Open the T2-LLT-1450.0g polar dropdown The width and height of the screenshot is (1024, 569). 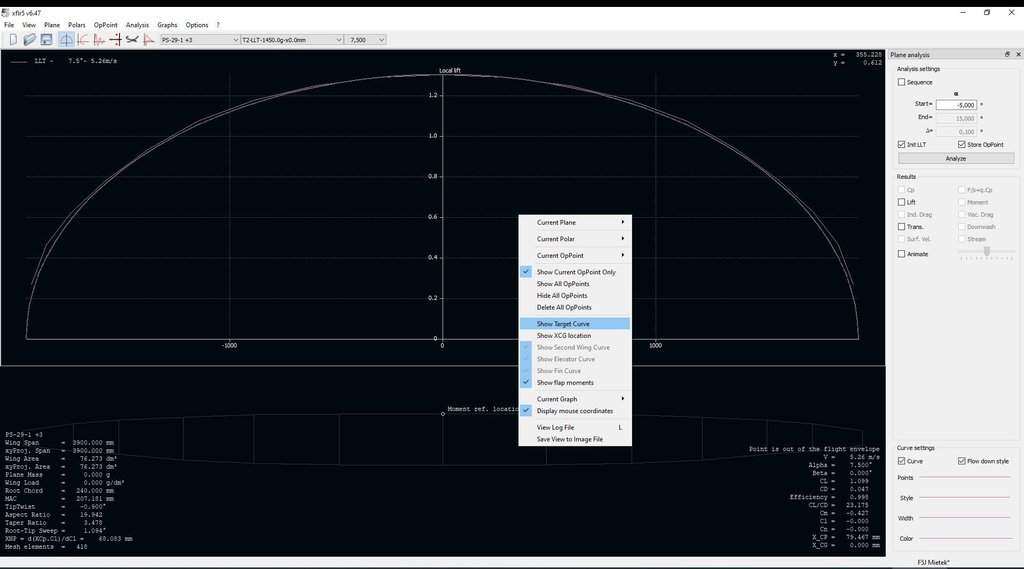pos(290,39)
